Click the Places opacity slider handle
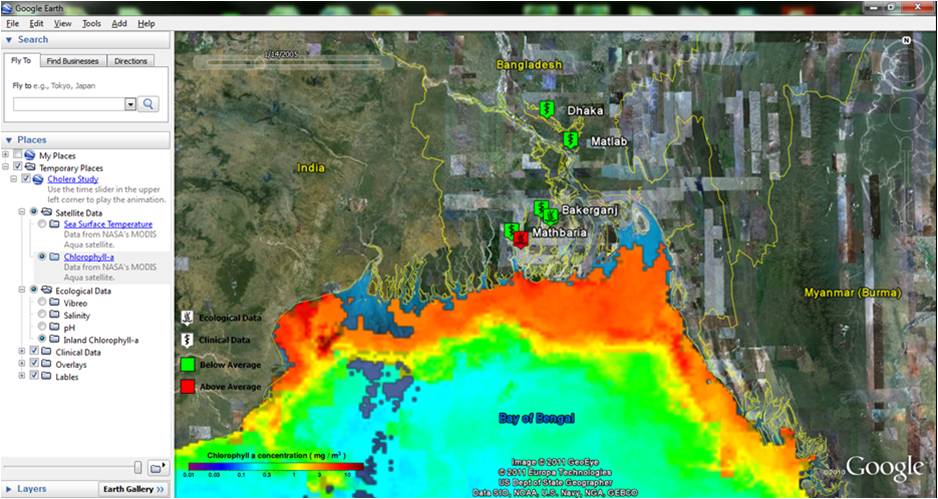 point(137,467)
